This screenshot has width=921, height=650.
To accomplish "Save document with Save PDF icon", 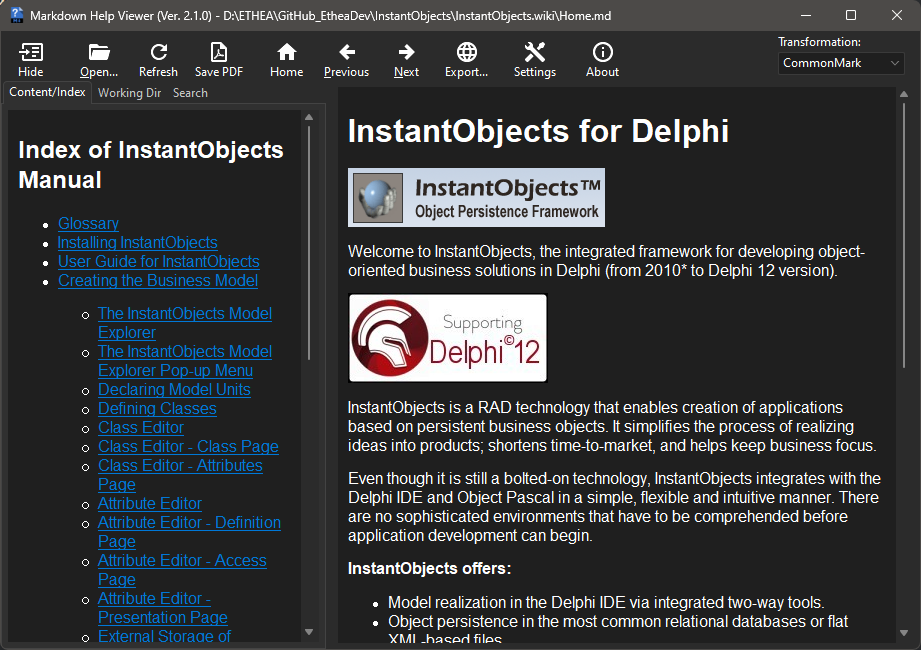I will point(219,52).
